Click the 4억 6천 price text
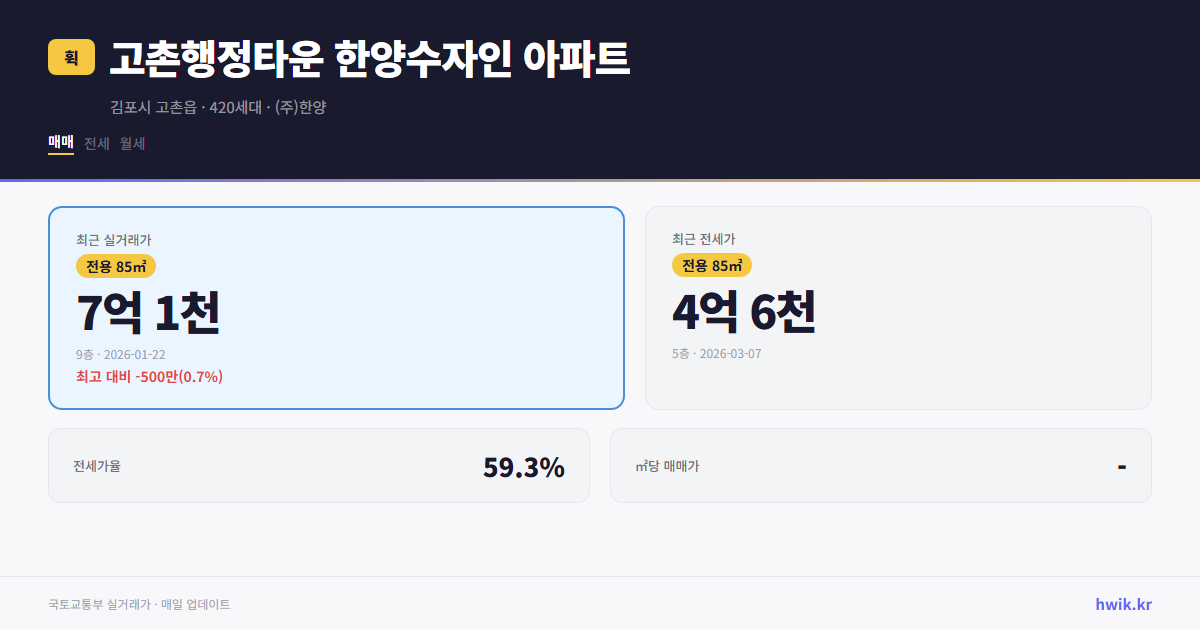 point(745,312)
